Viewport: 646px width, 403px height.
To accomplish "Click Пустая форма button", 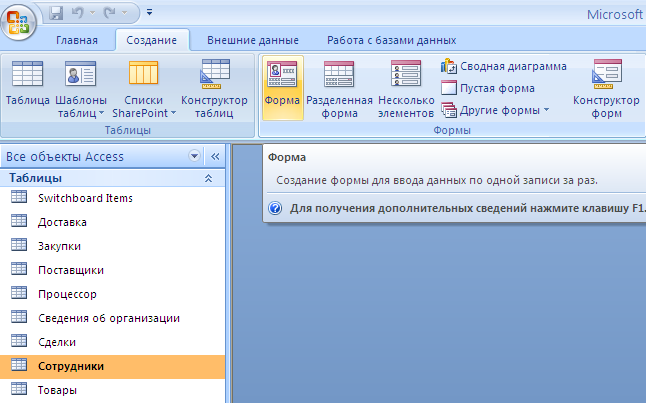I will pos(487,88).
